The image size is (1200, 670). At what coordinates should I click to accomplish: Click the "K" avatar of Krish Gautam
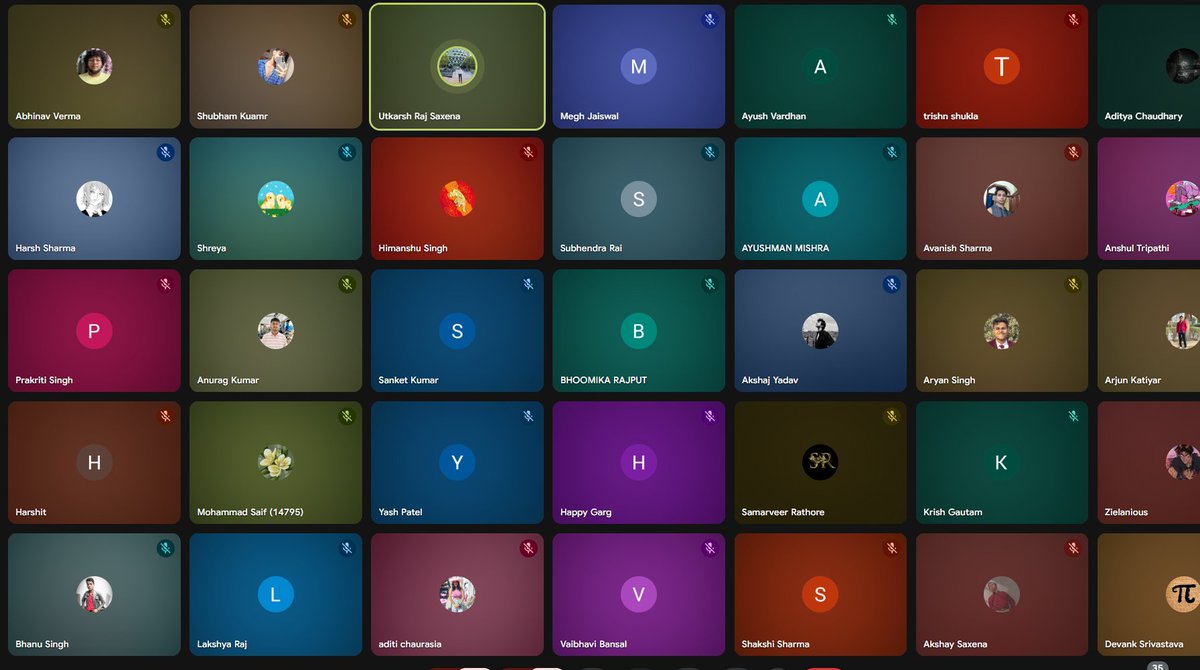pos(1001,462)
